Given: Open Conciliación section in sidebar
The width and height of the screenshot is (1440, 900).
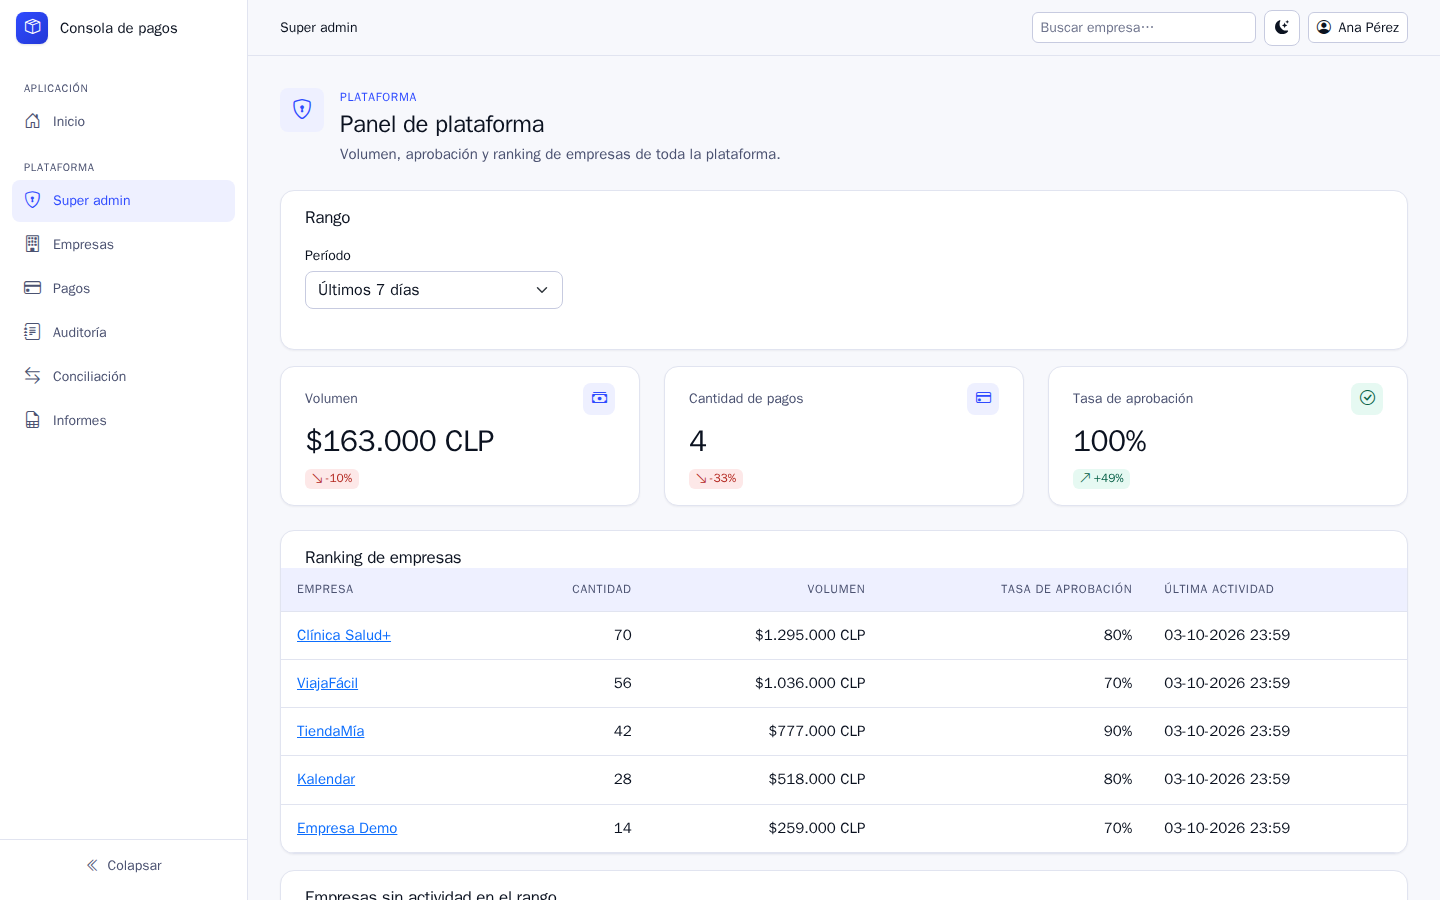Looking at the screenshot, I should pos(123,376).
